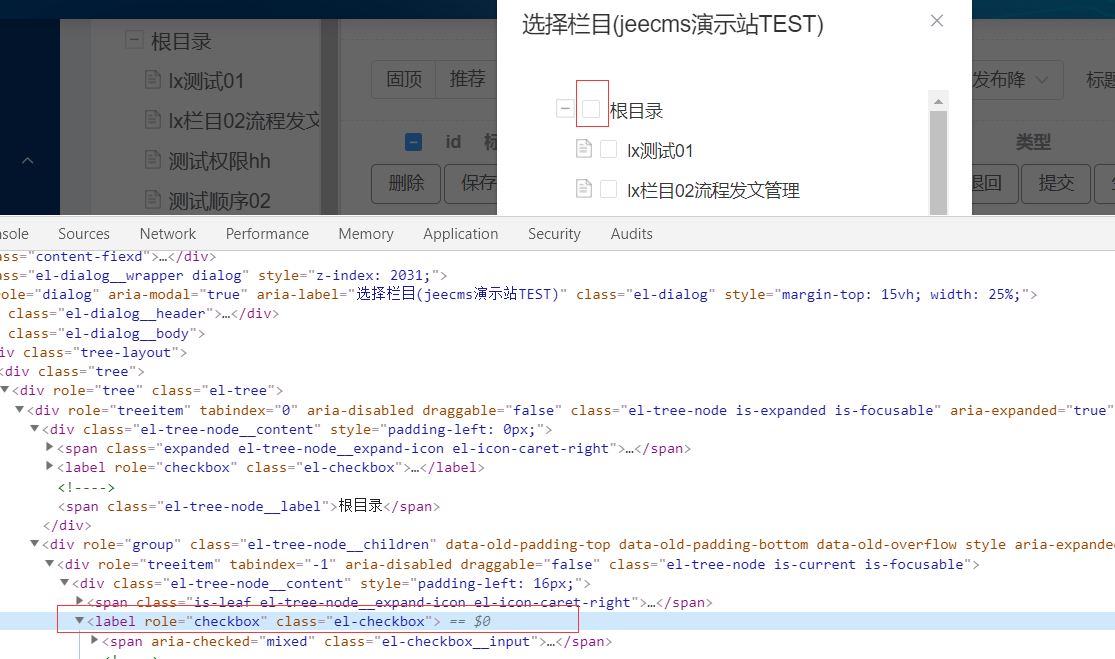Check the lx栏目02流程发文管理 checkbox
The height and width of the screenshot is (659, 1115).
[608, 189]
